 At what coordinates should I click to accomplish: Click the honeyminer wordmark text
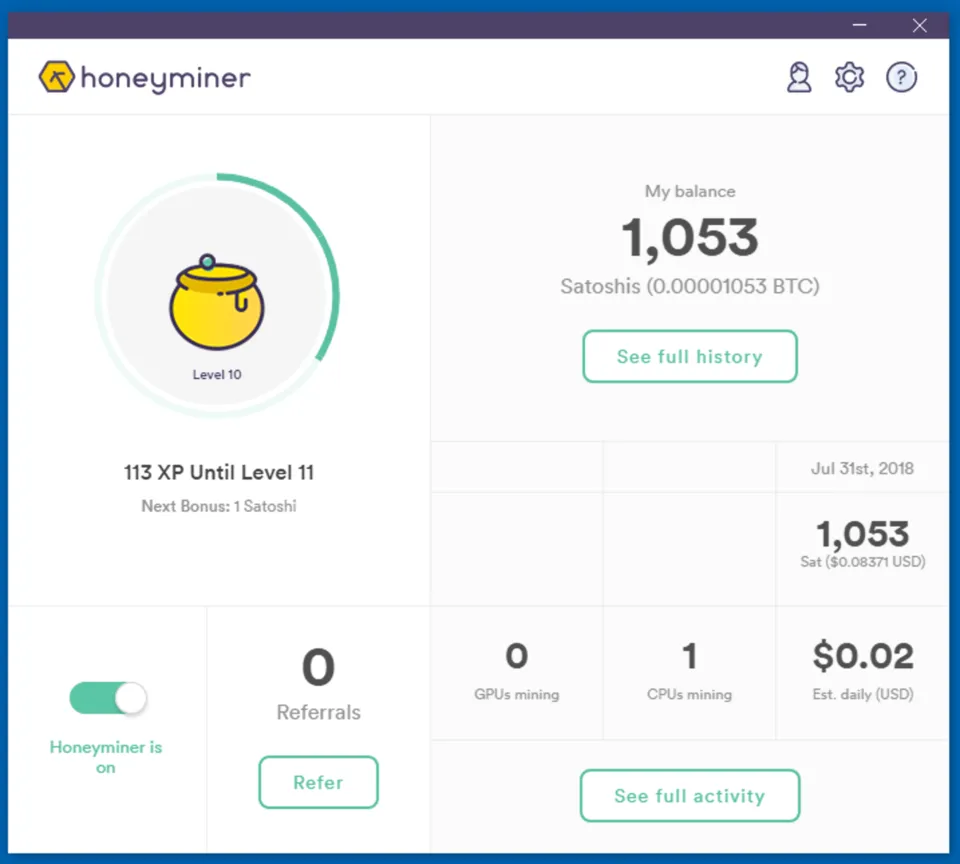165,78
